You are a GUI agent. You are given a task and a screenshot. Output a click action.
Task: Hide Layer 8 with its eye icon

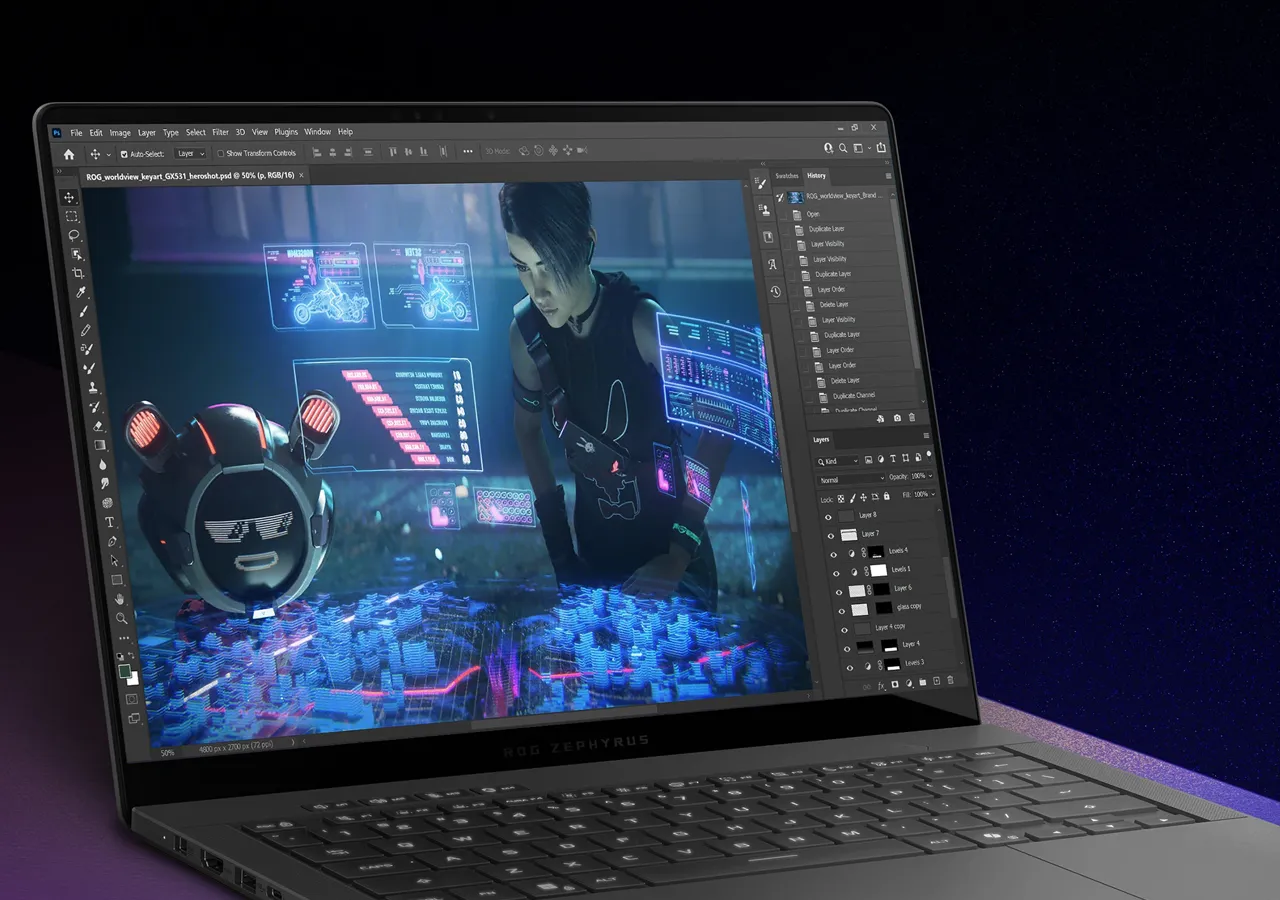pos(829,517)
